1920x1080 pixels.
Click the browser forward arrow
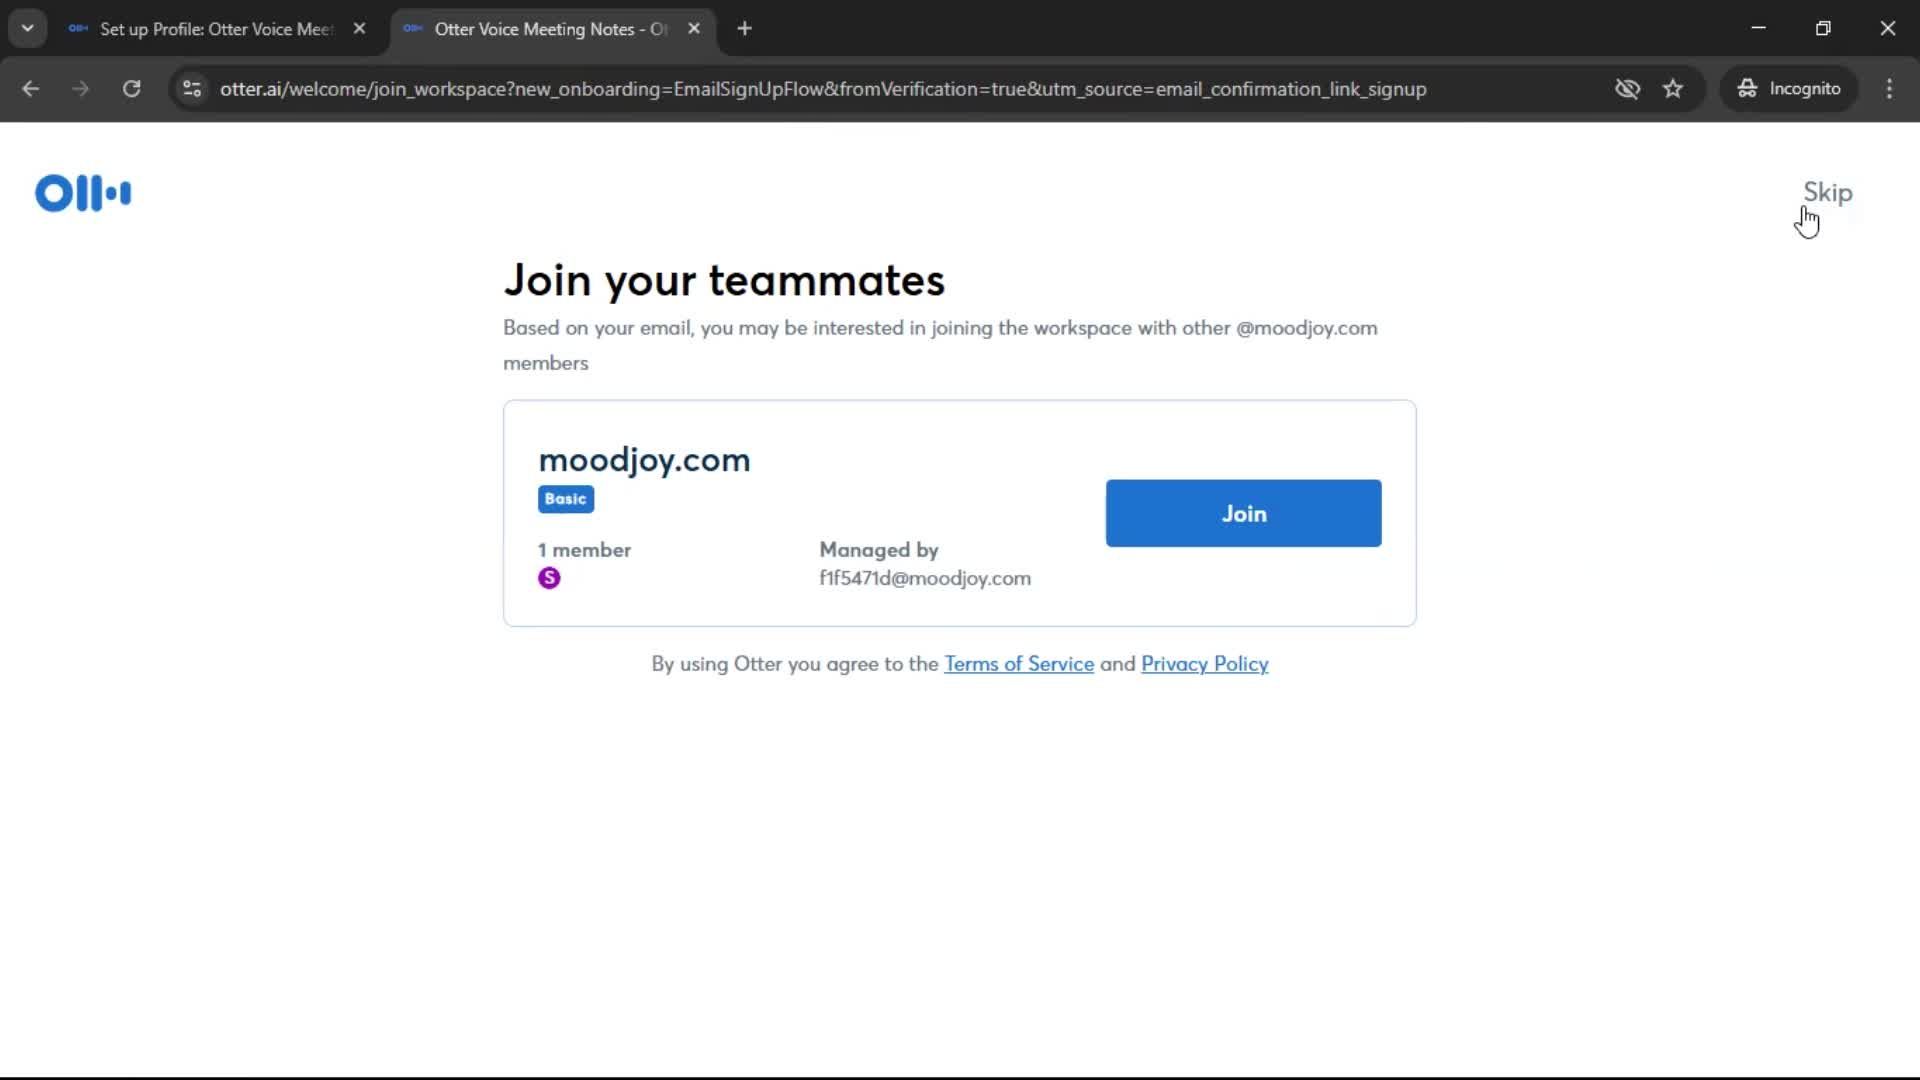[80, 89]
